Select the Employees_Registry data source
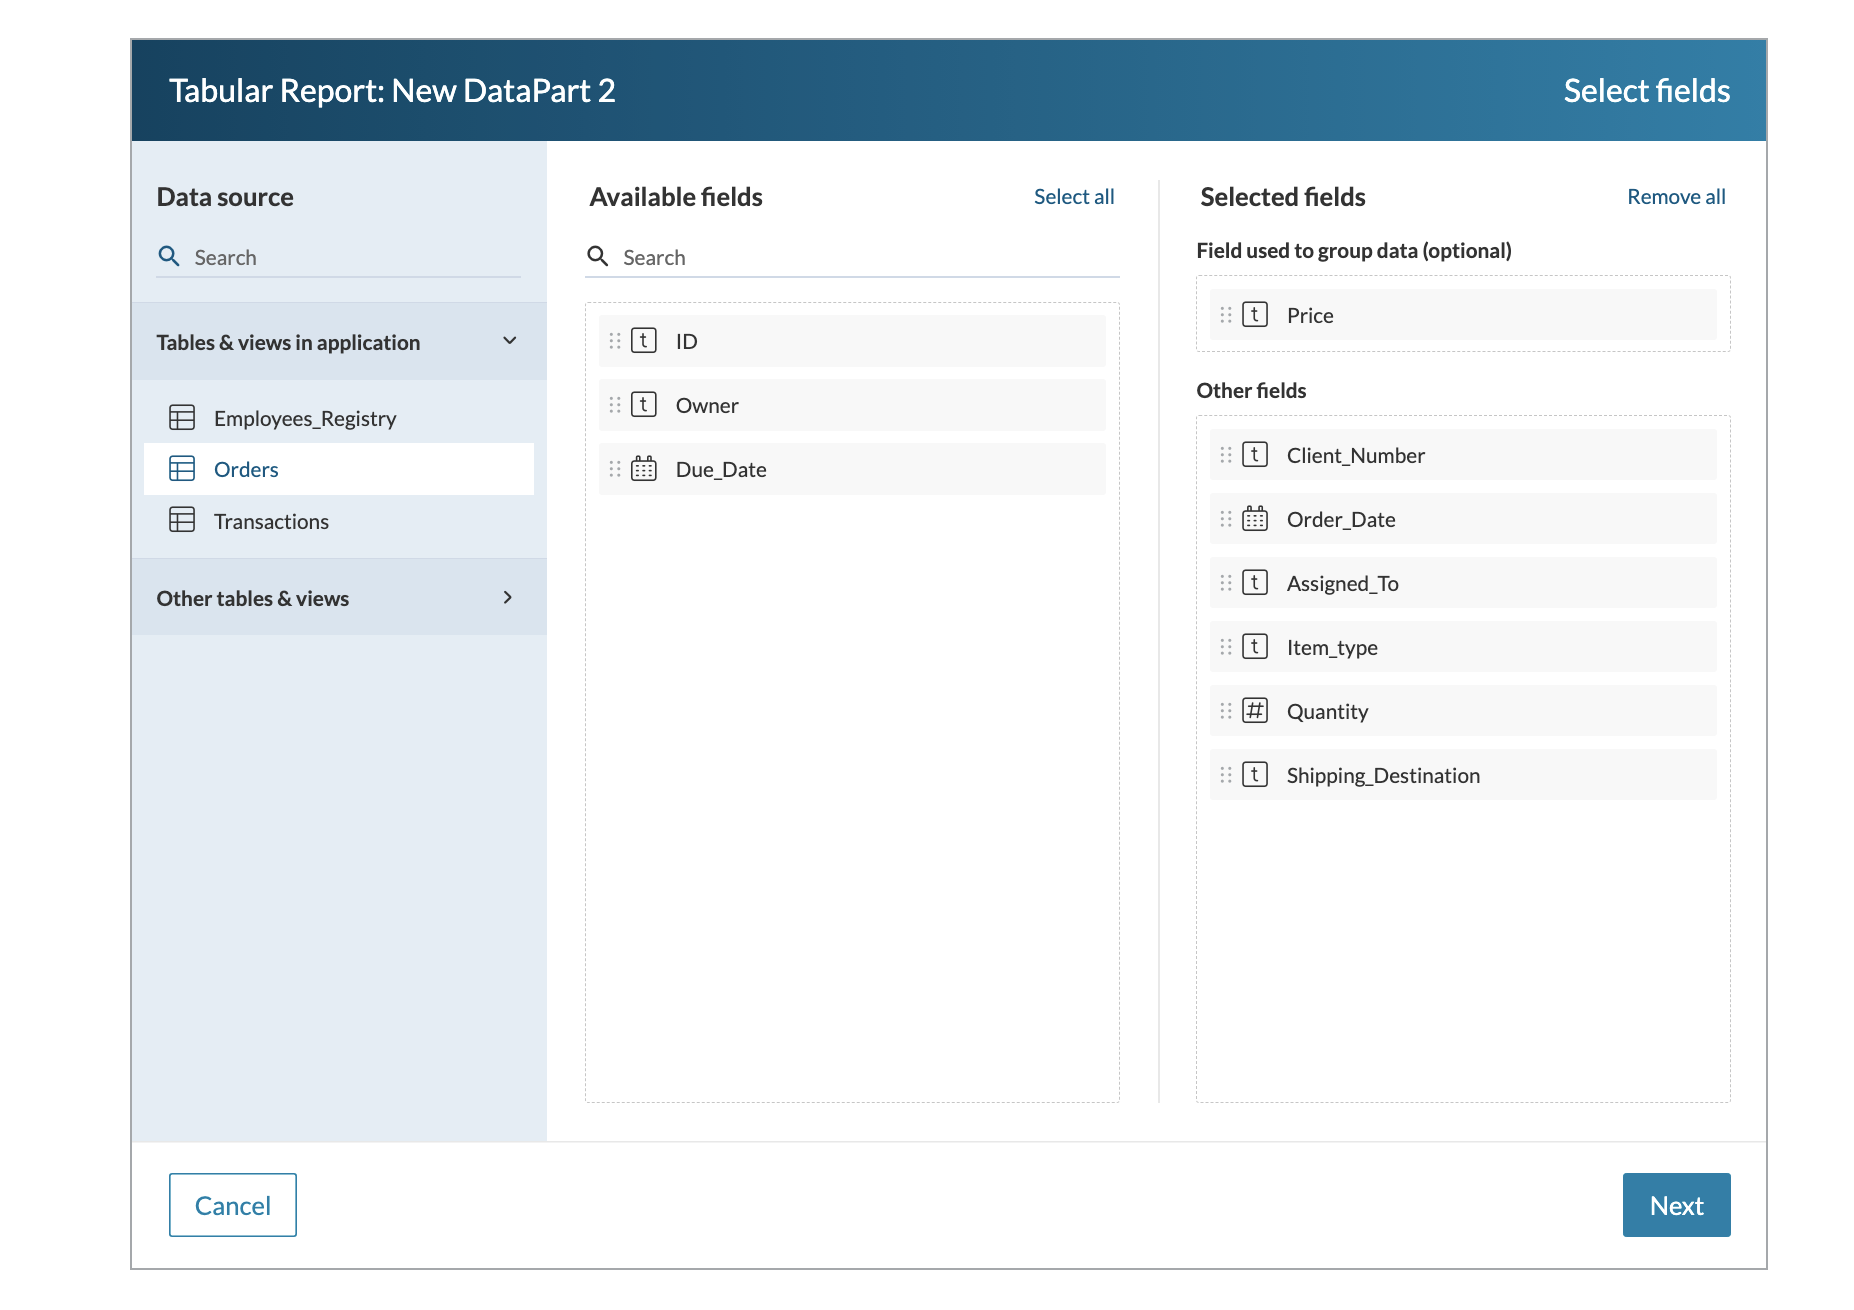1854x1310 pixels. 304,417
